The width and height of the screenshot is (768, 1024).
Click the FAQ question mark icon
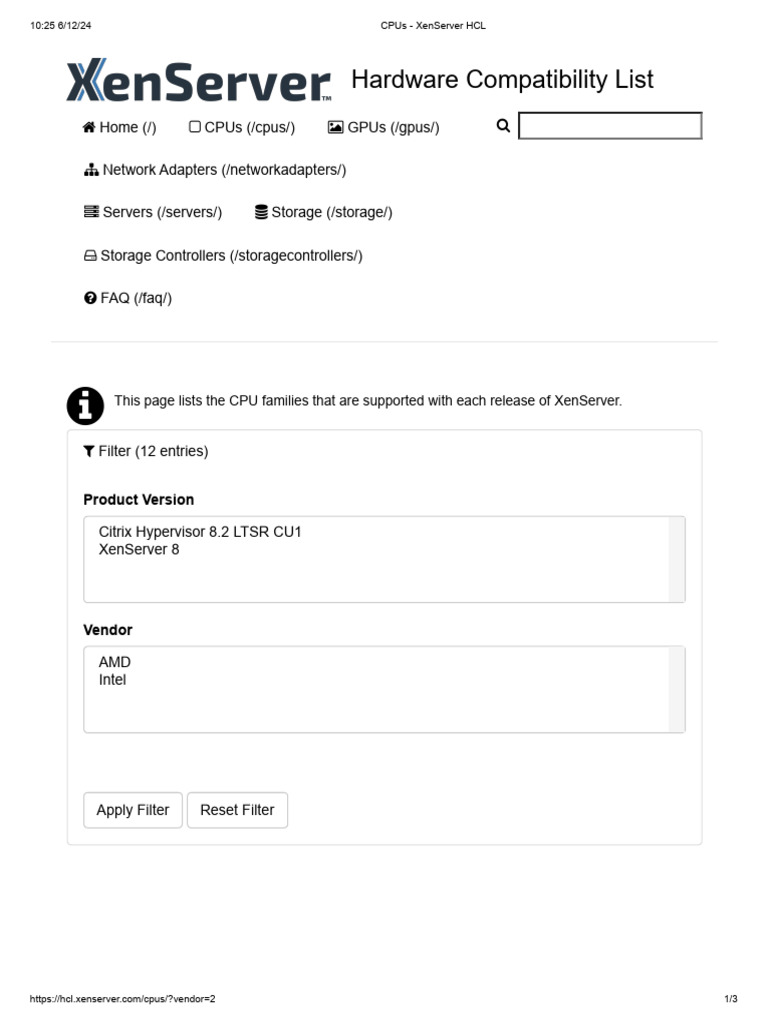coord(90,298)
